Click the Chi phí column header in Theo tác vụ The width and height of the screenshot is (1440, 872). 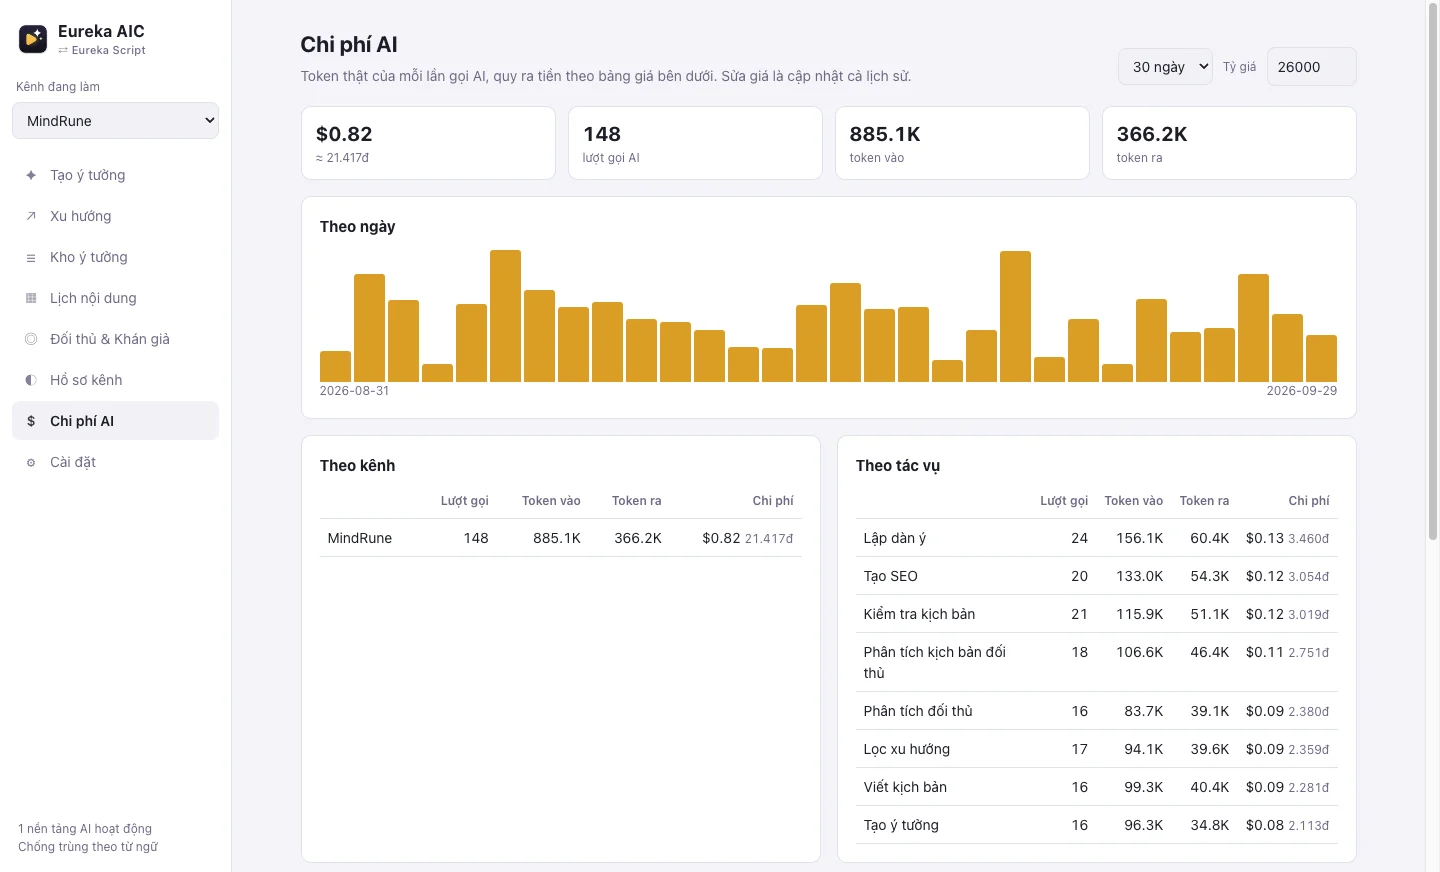1308,501
